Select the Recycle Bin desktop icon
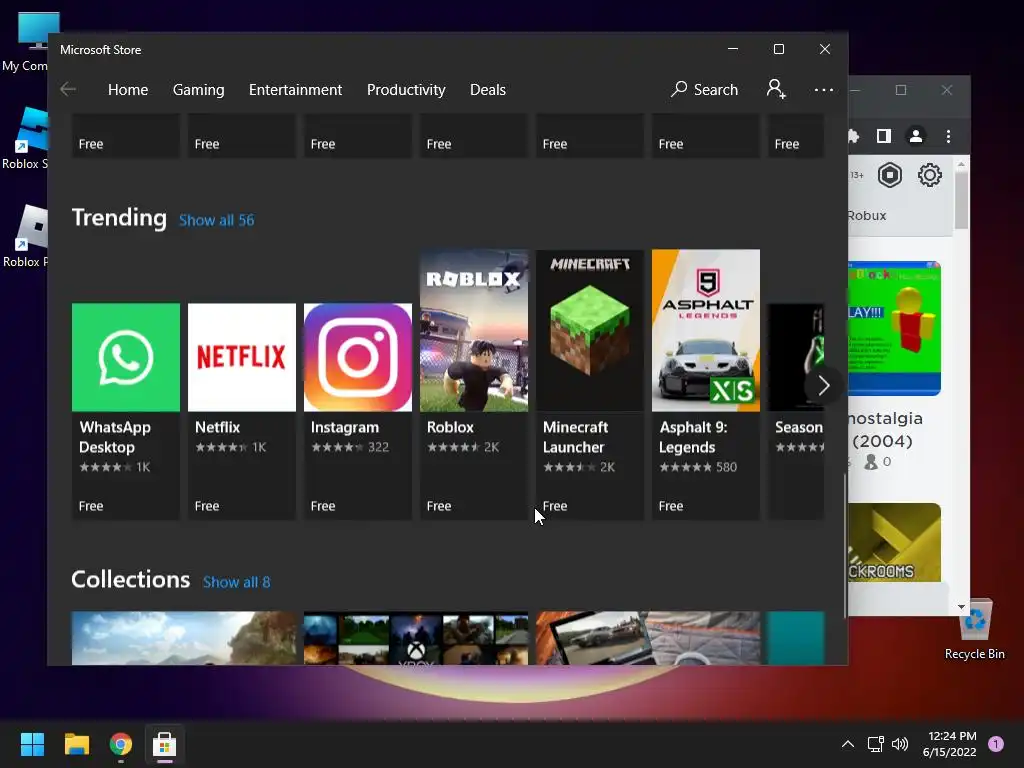 [x=975, y=630]
